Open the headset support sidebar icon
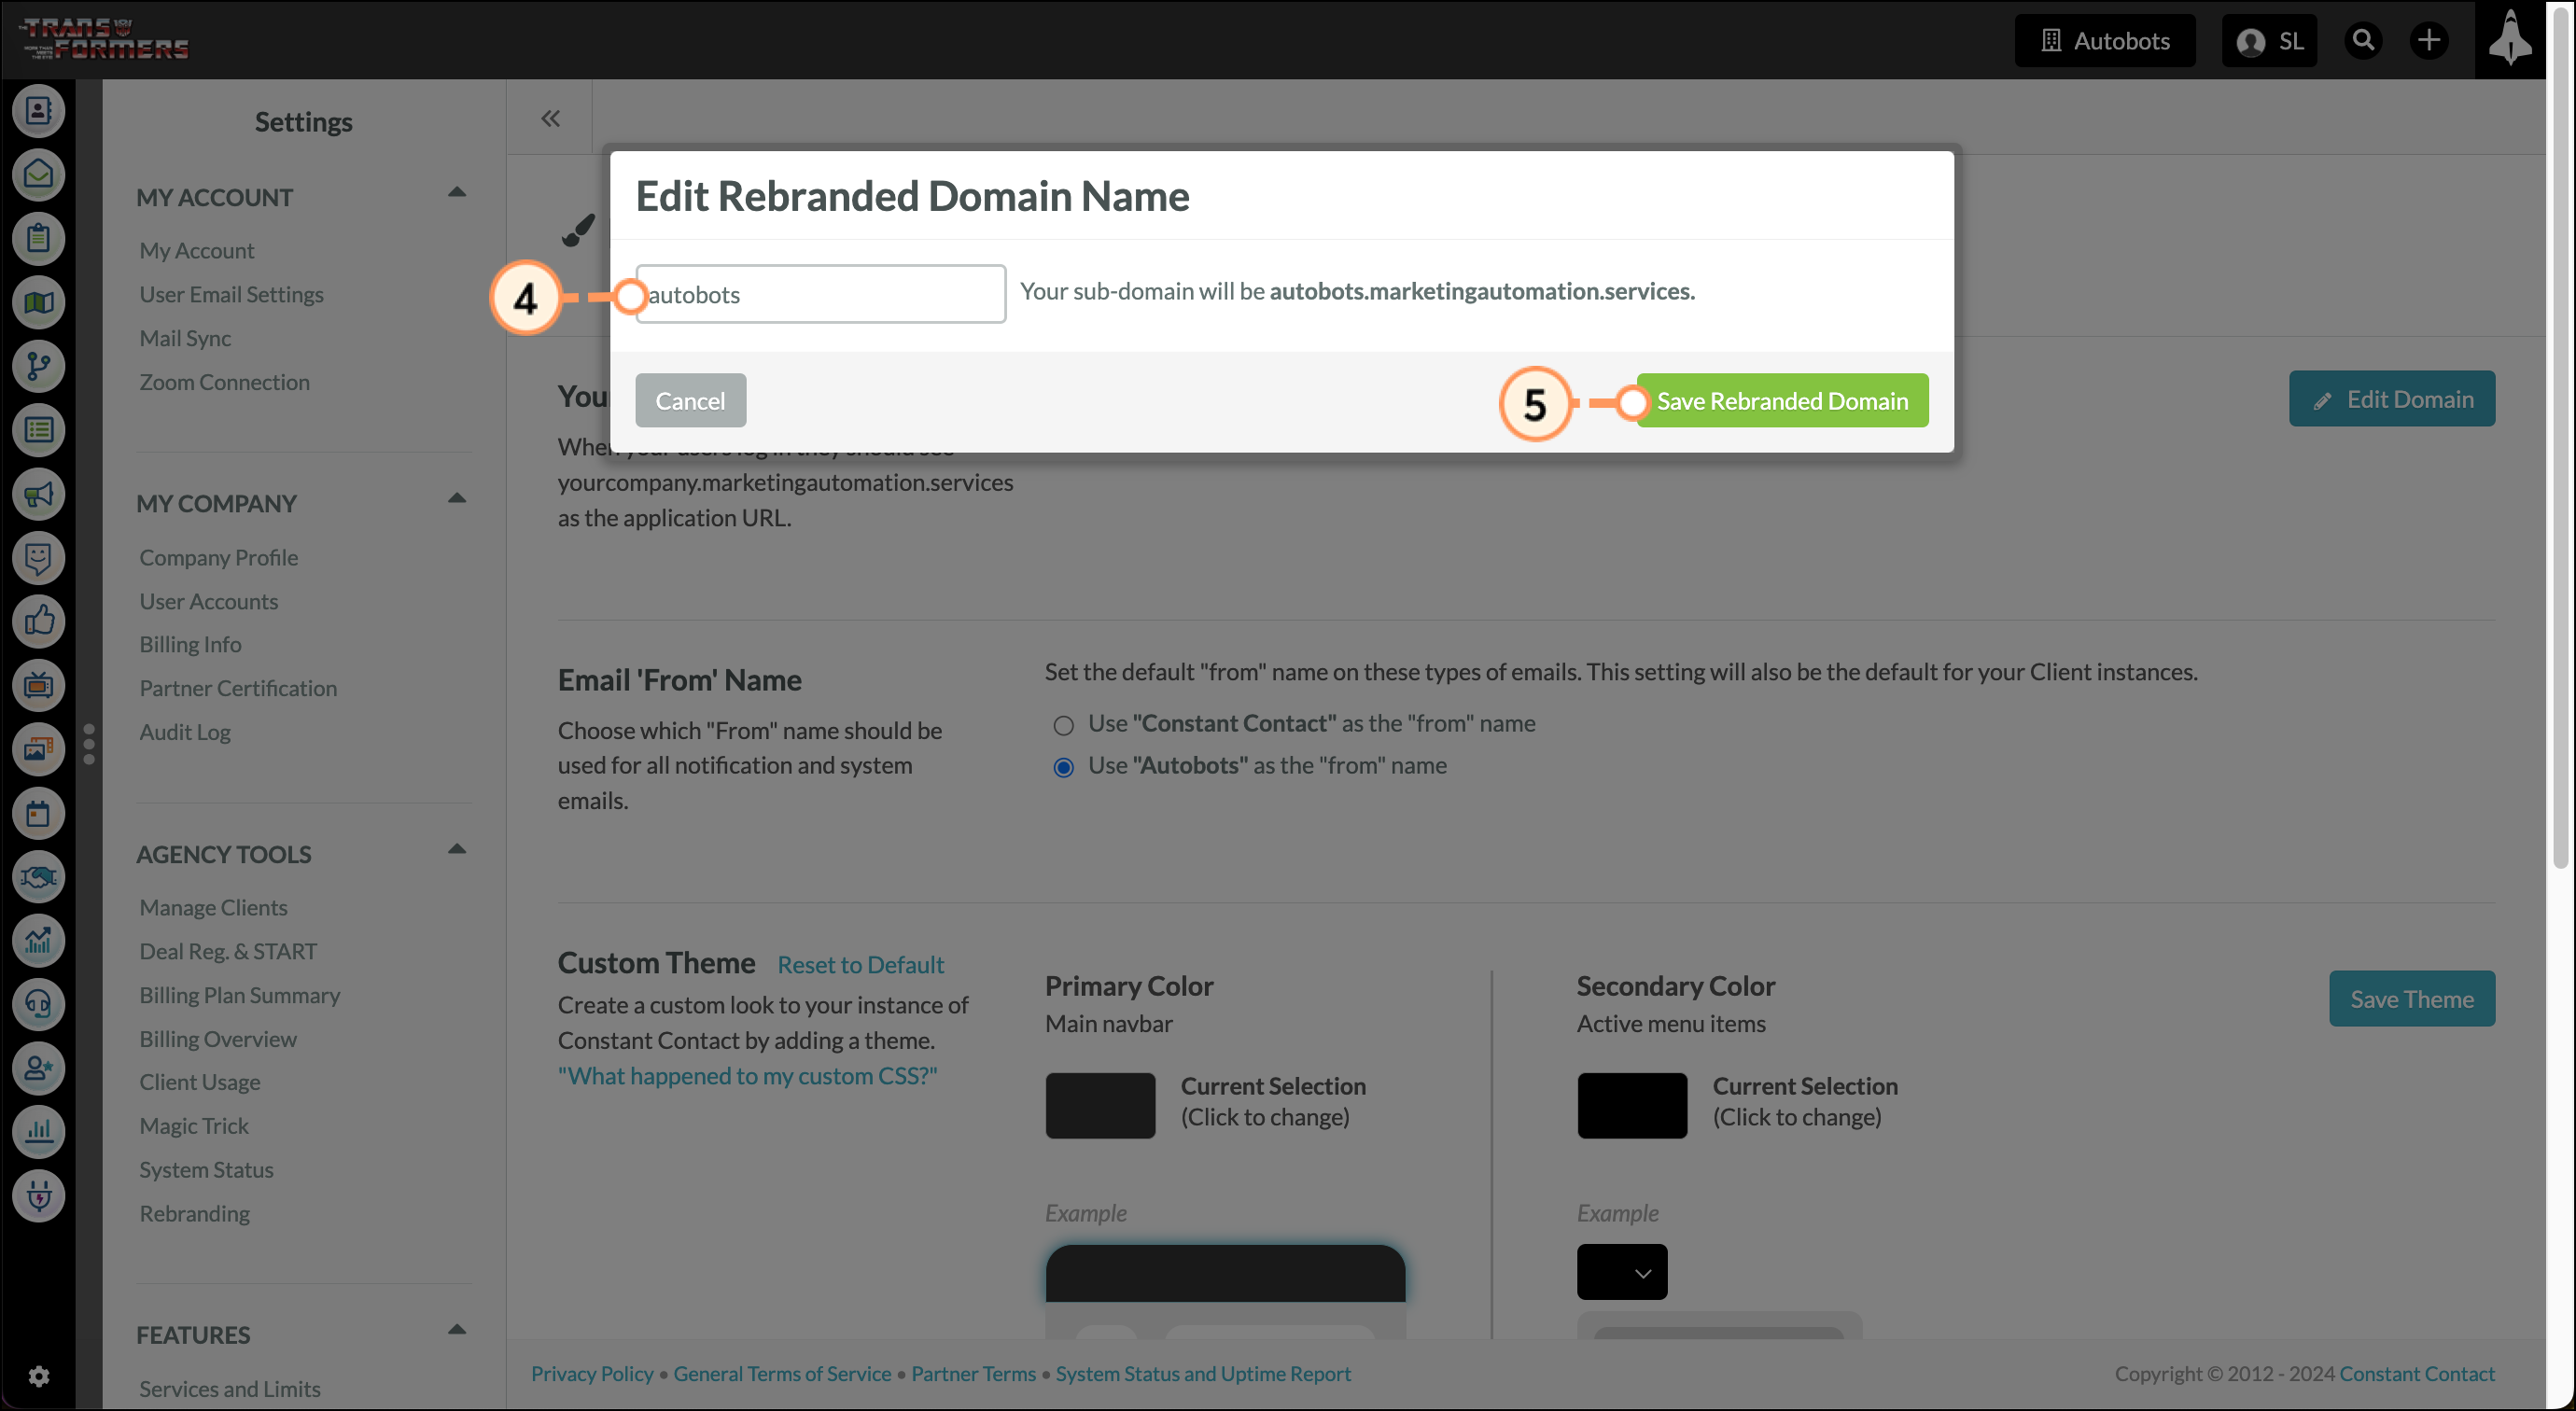This screenshot has width=2576, height=1411. (38, 1004)
